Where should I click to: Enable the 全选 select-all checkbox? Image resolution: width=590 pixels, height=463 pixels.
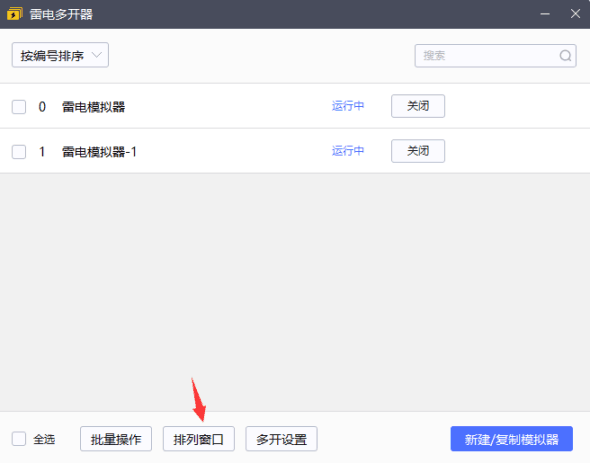coord(19,439)
